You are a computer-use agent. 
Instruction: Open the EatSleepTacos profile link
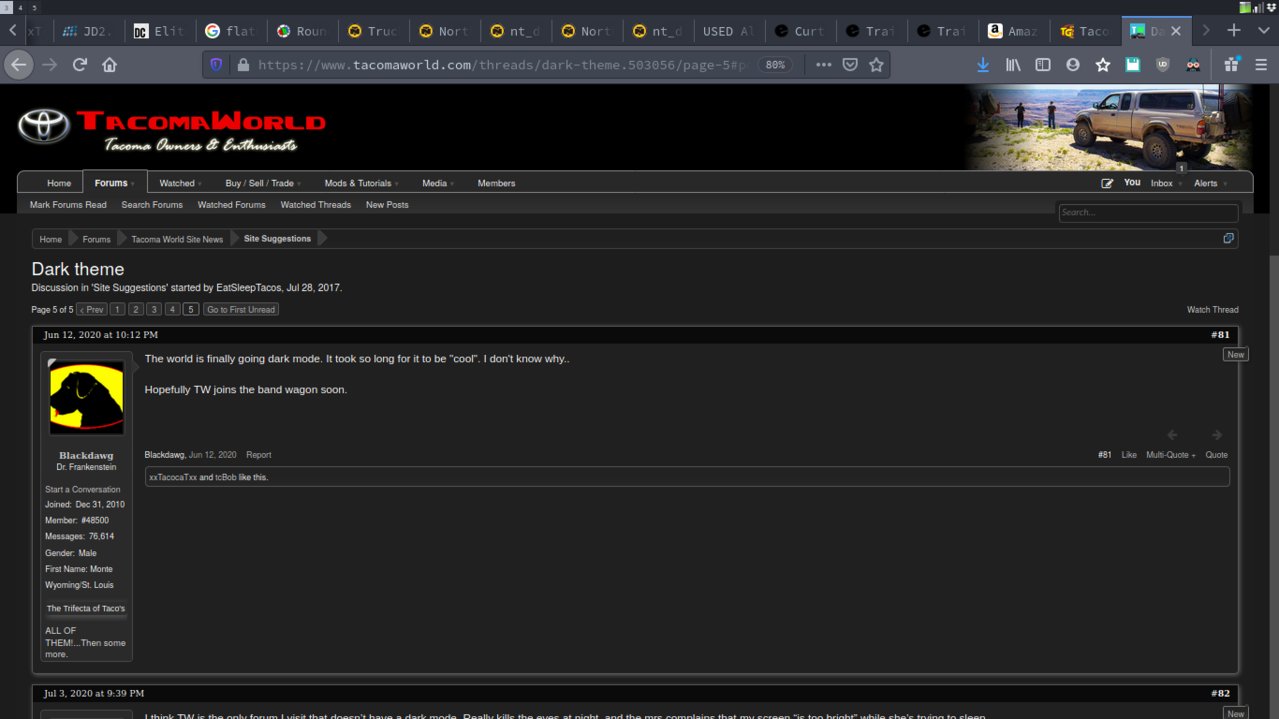pyautogui.click(x=249, y=288)
